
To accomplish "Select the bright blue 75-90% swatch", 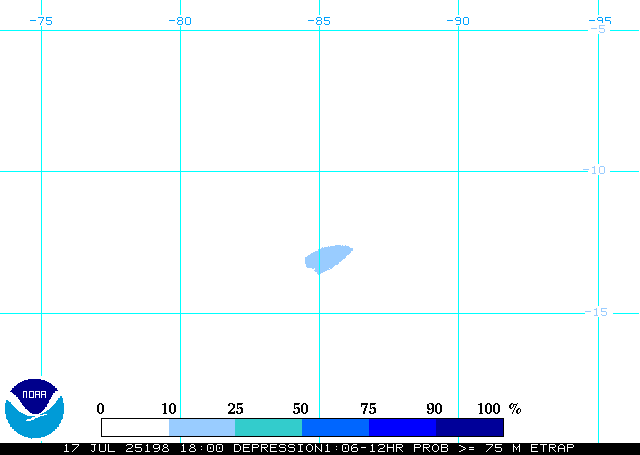I will (x=402, y=427).
